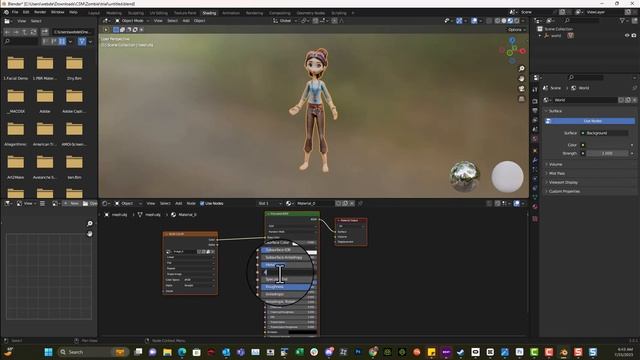Expand the Viewport Display panel
The width and height of the screenshot is (640, 360).
pos(562,182)
